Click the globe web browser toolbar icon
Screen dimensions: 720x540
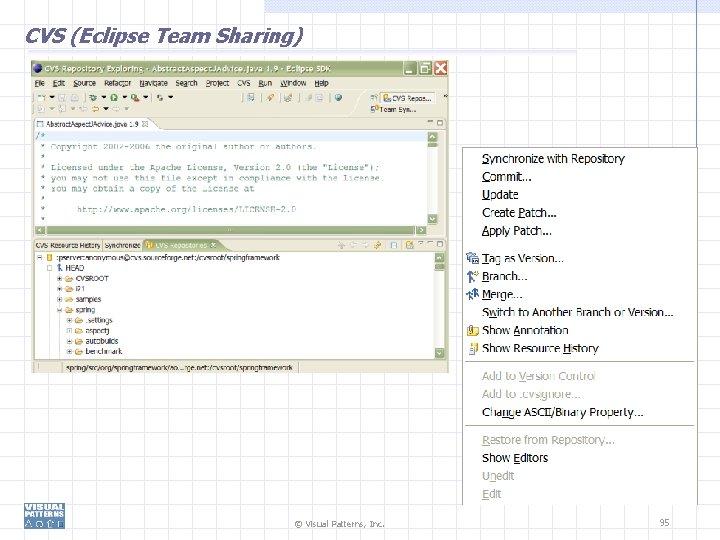pyautogui.click(x=338, y=97)
